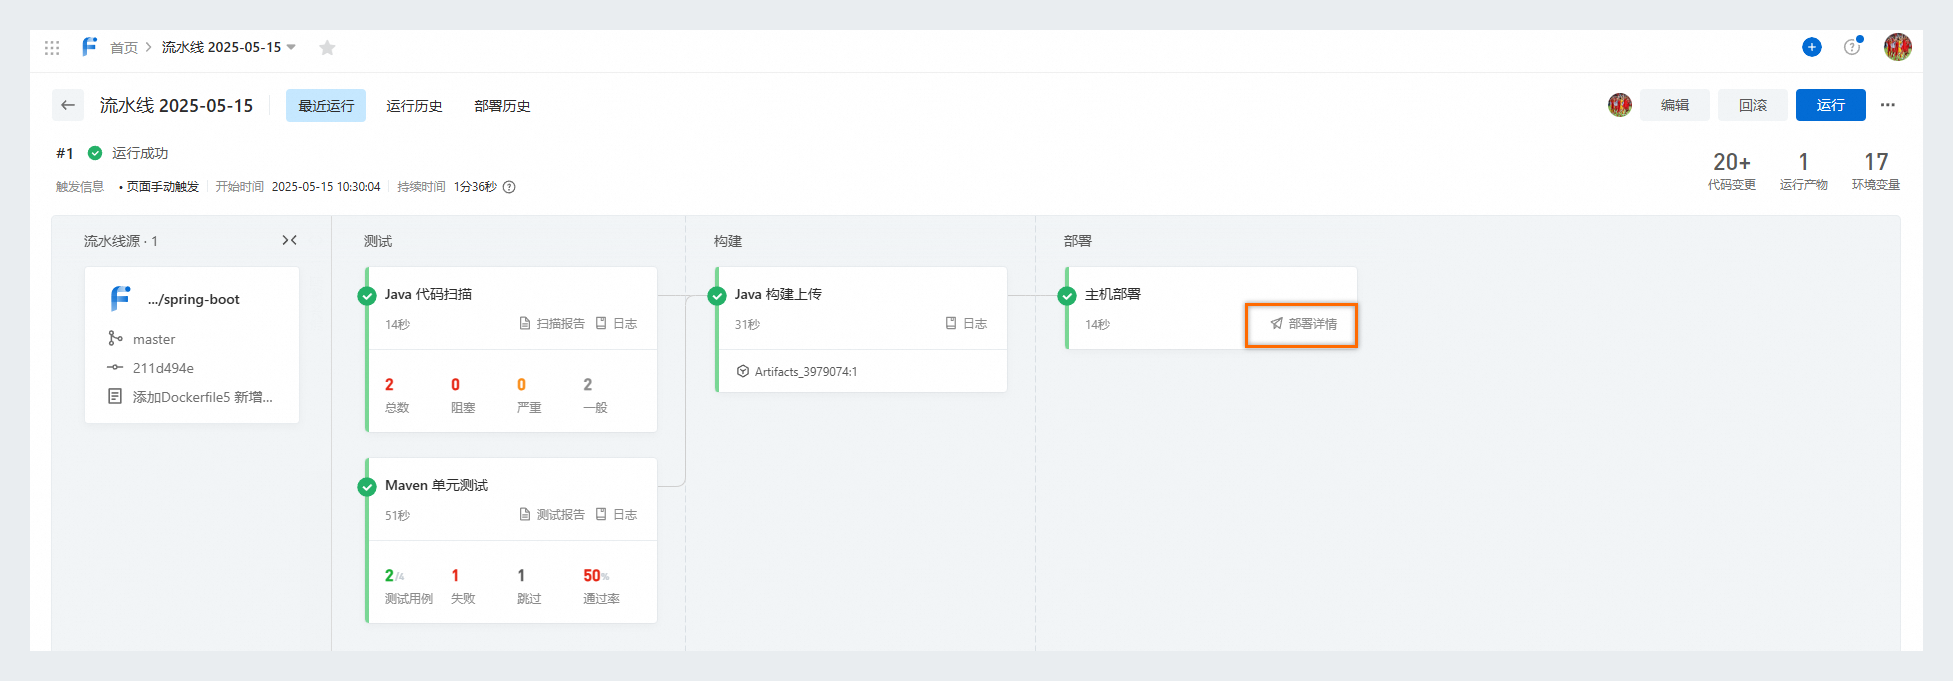Open the app launcher grid icon
The image size is (1953, 681).
(52, 47)
